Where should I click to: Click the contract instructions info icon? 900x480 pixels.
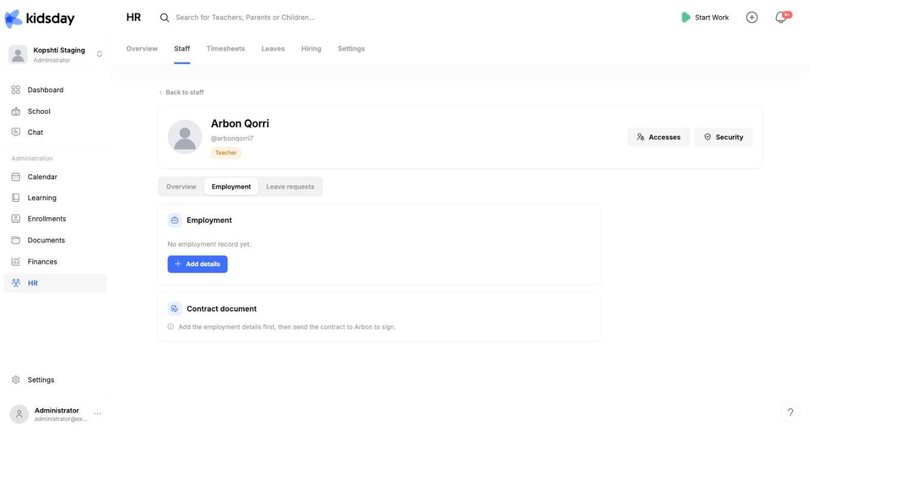tap(170, 327)
